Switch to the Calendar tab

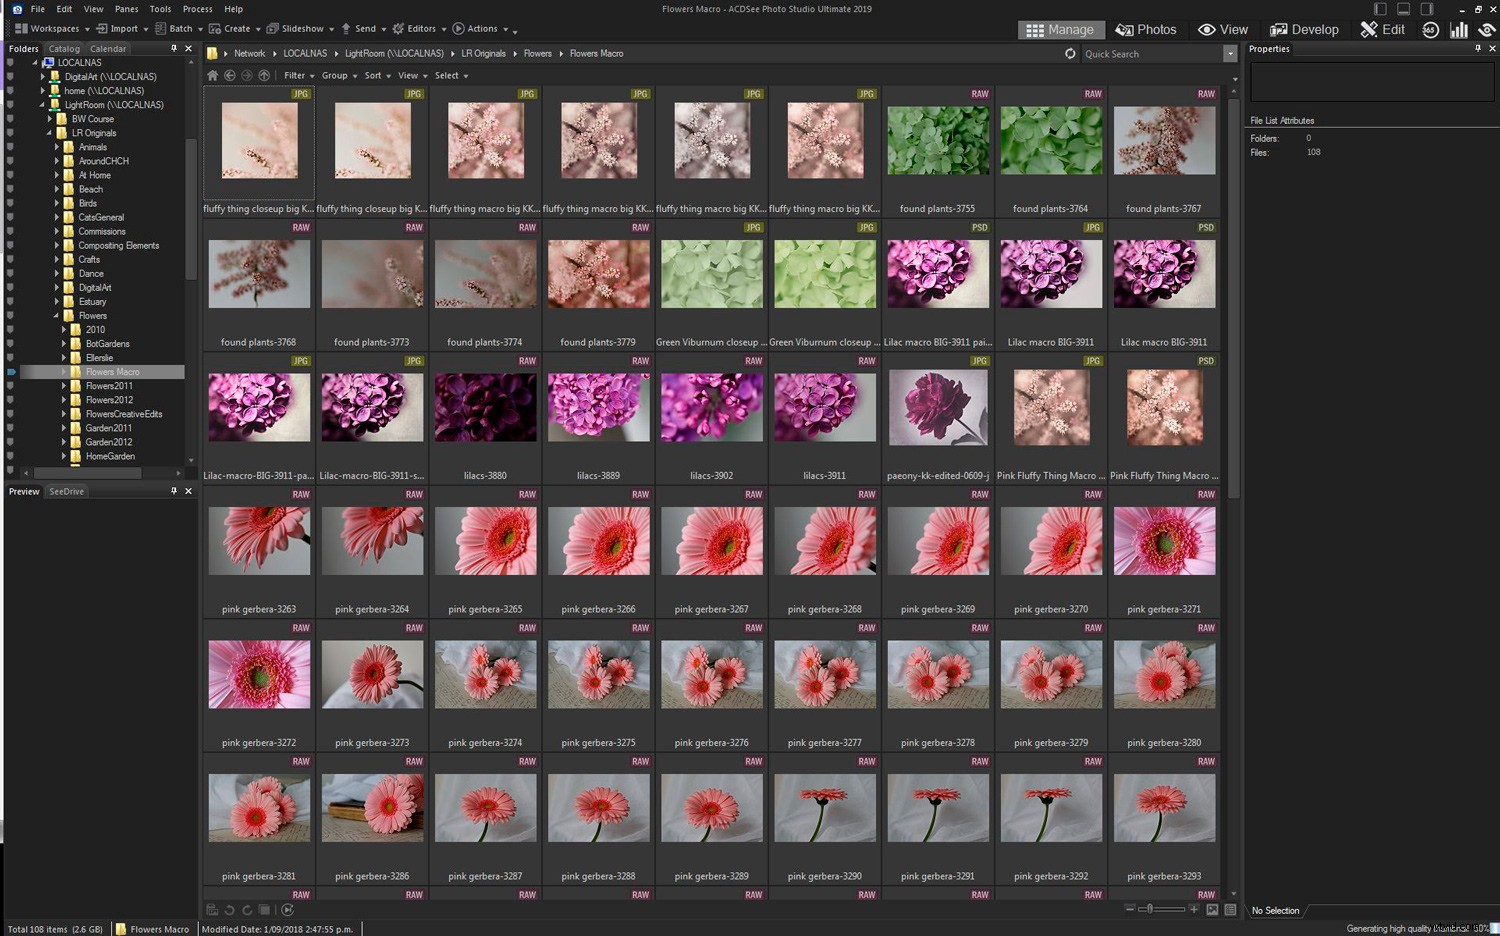click(x=108, y=48)
